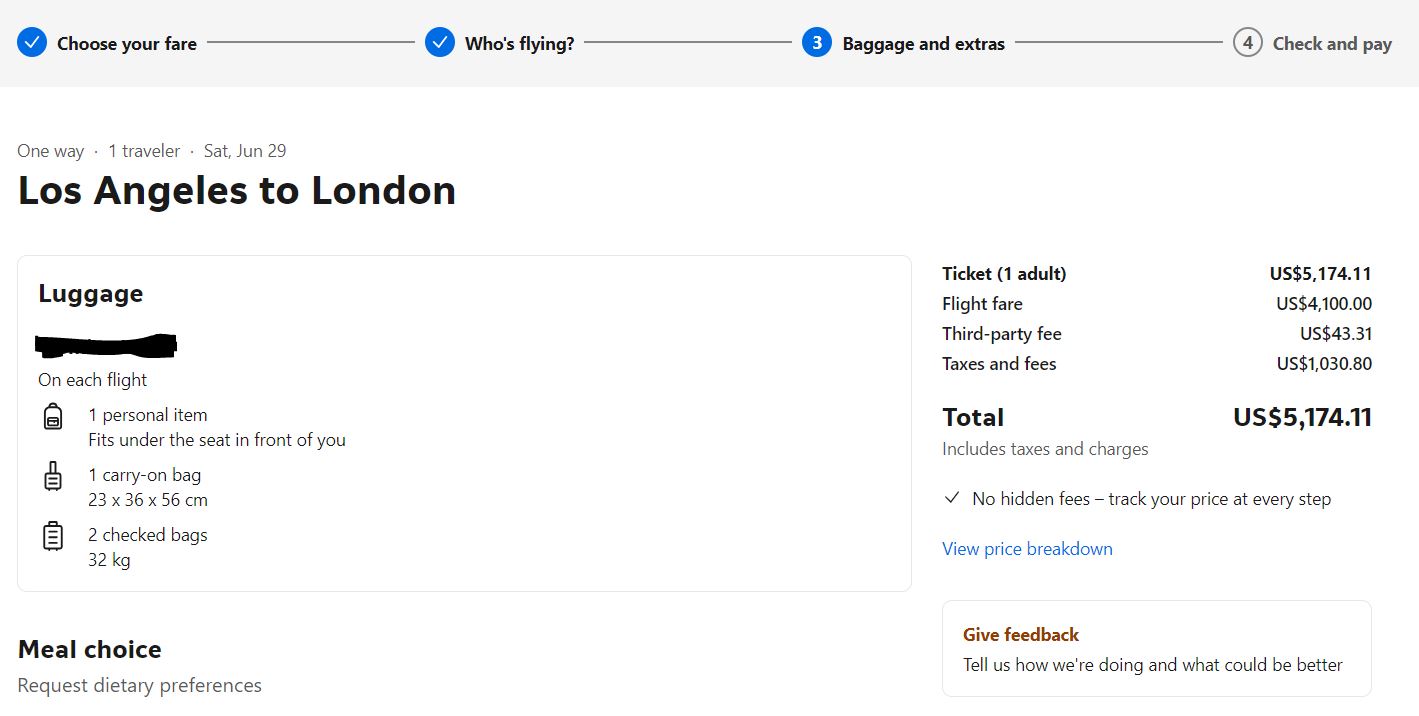
Task: Open the Give feedback card
Action: point(1156,648)
